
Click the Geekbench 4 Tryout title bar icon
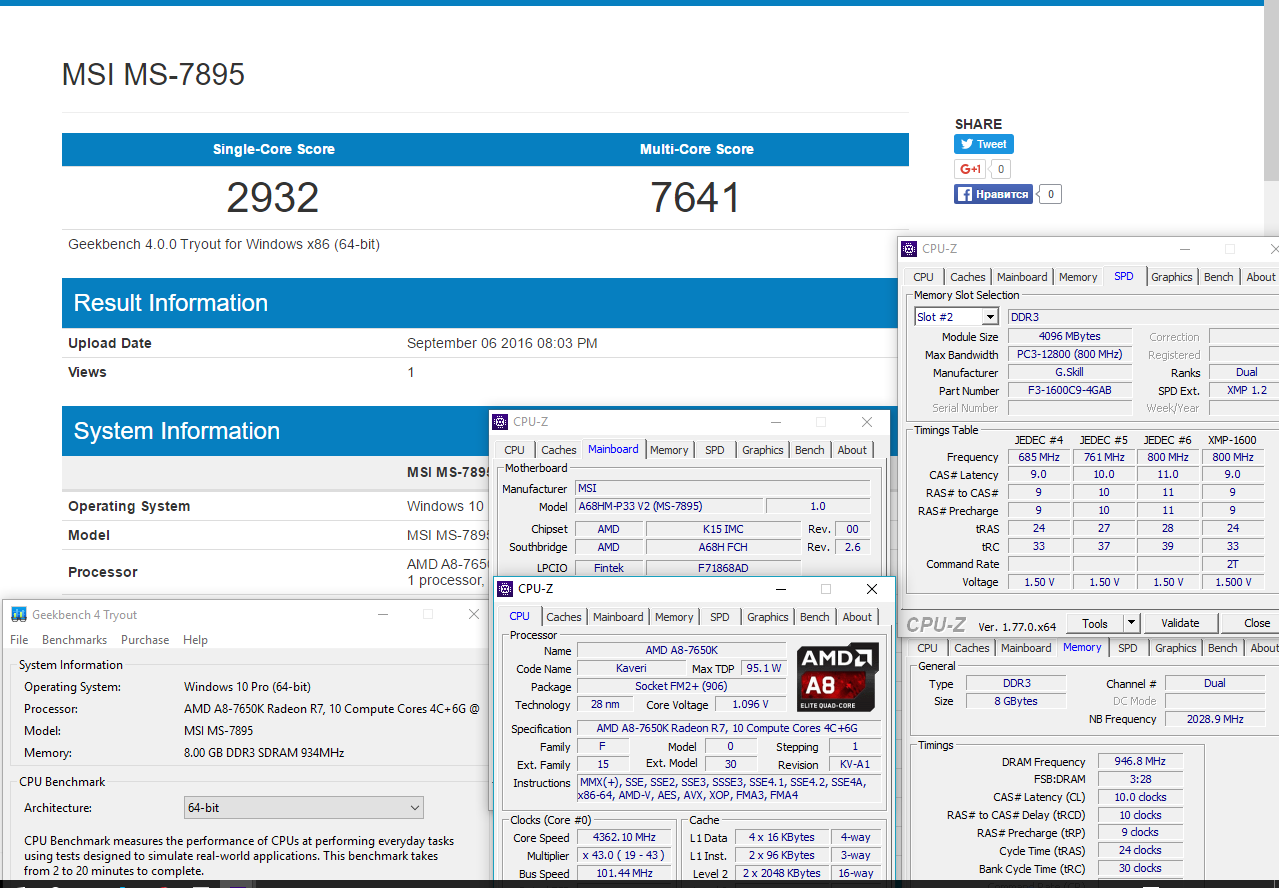coord(19,615)
